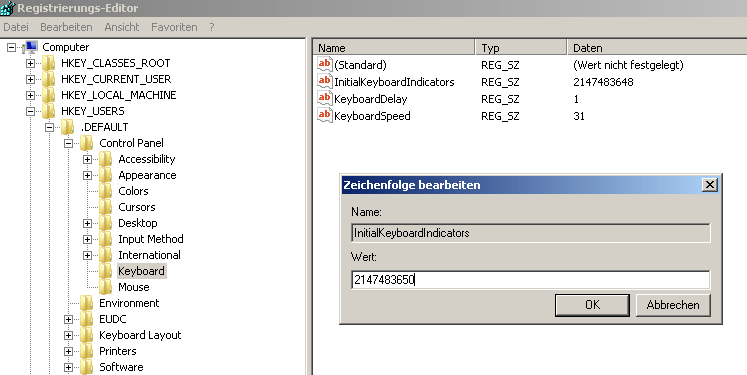Screen dimensions: 747x375
Task: Sort values by the Typ column header
Action: point(521,48)
